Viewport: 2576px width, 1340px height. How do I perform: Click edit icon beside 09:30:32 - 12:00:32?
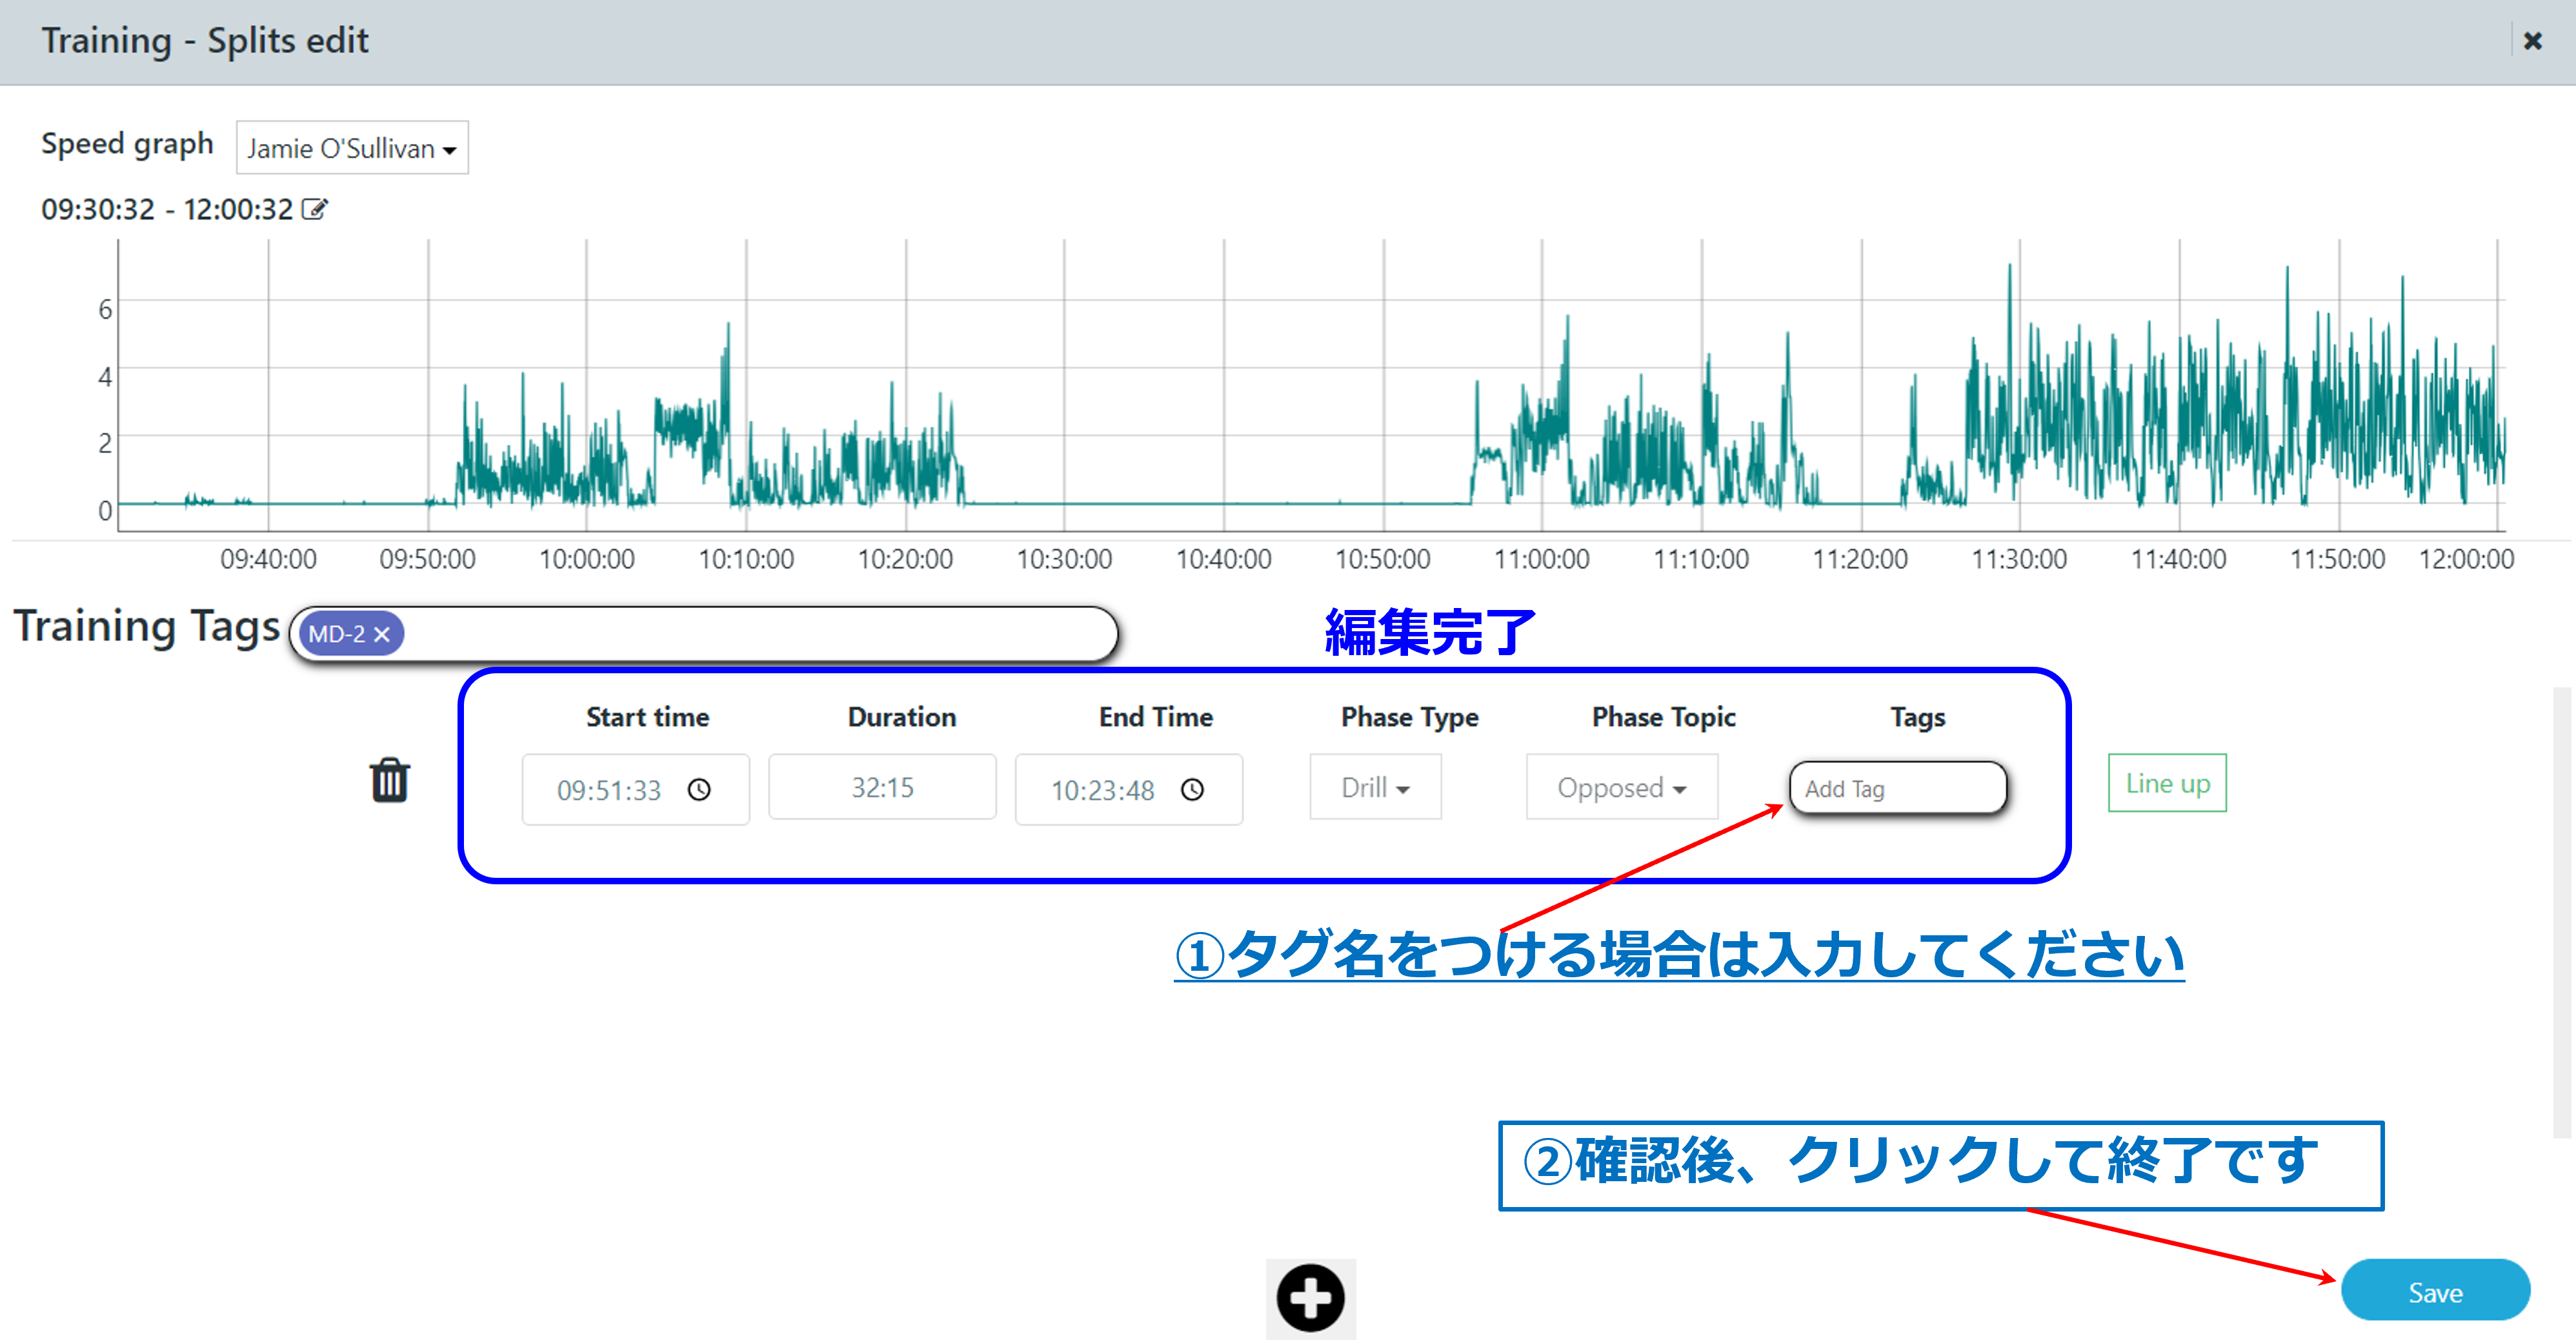tap(315, 209)
